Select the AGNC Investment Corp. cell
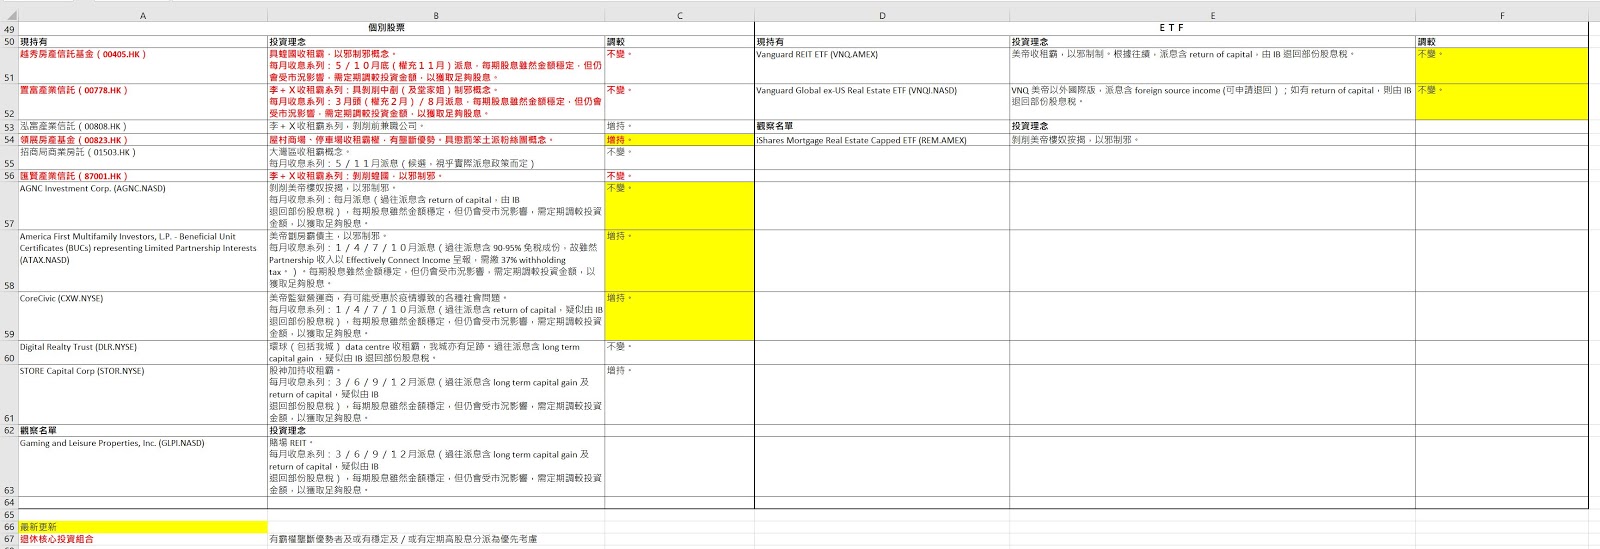 143,206
